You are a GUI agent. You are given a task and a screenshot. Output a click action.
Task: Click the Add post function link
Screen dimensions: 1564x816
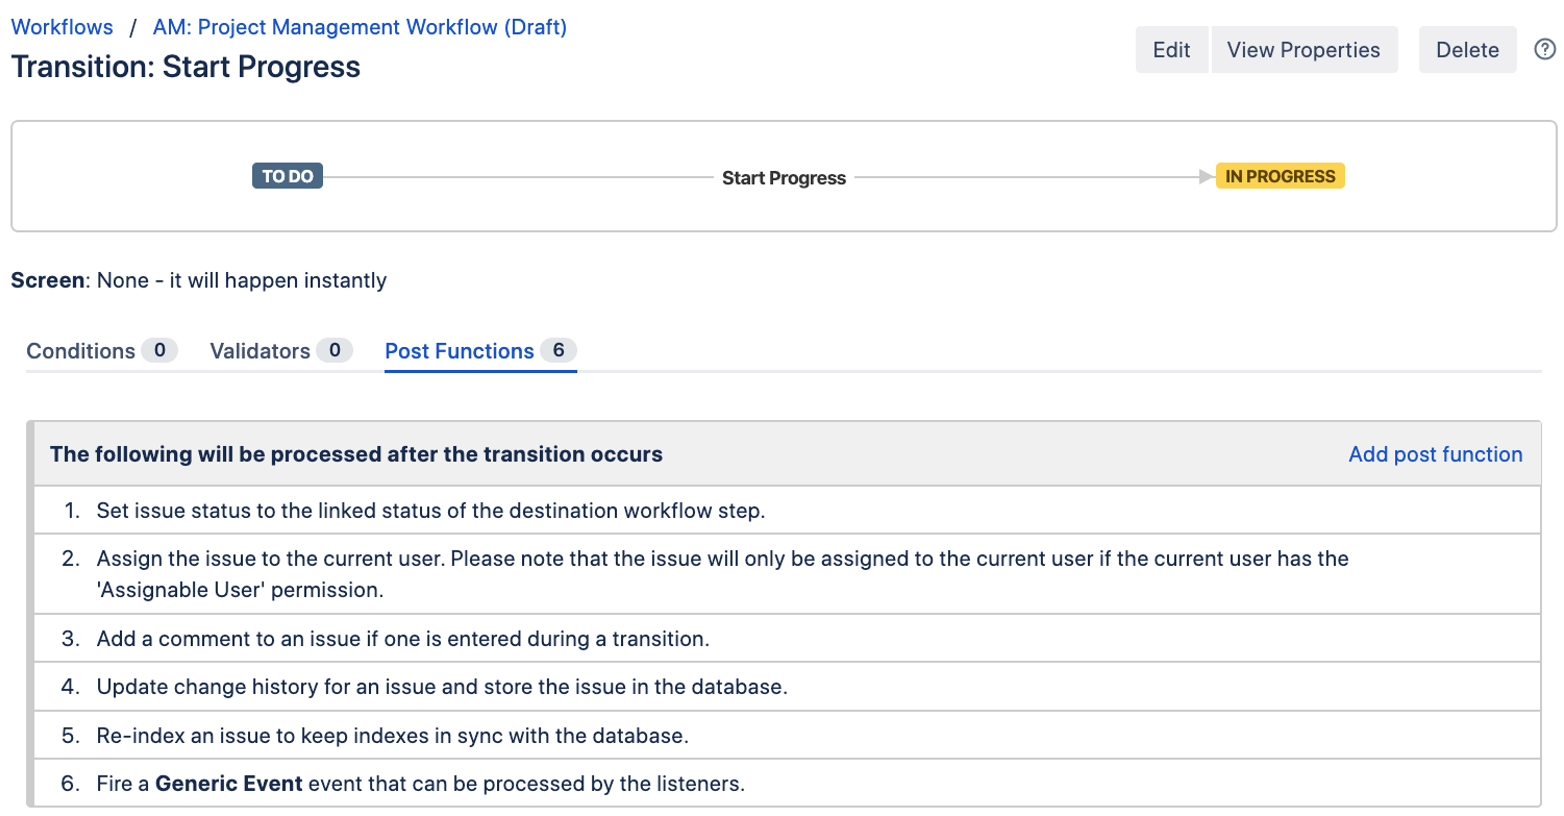pyautogui.click(x=1434, y=454)
